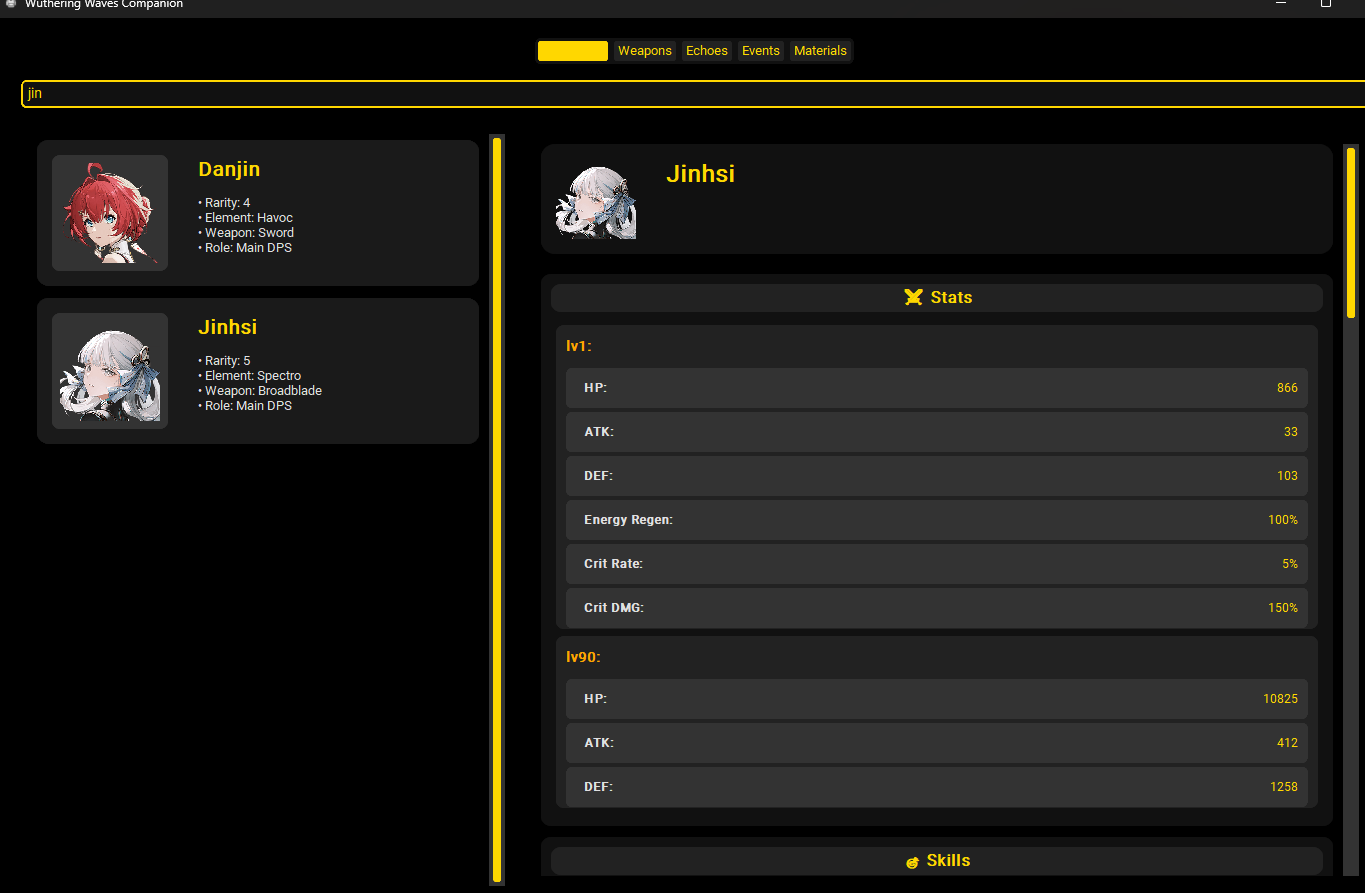
Task: Switch to the Echoes tab
Action: point(706,51)
